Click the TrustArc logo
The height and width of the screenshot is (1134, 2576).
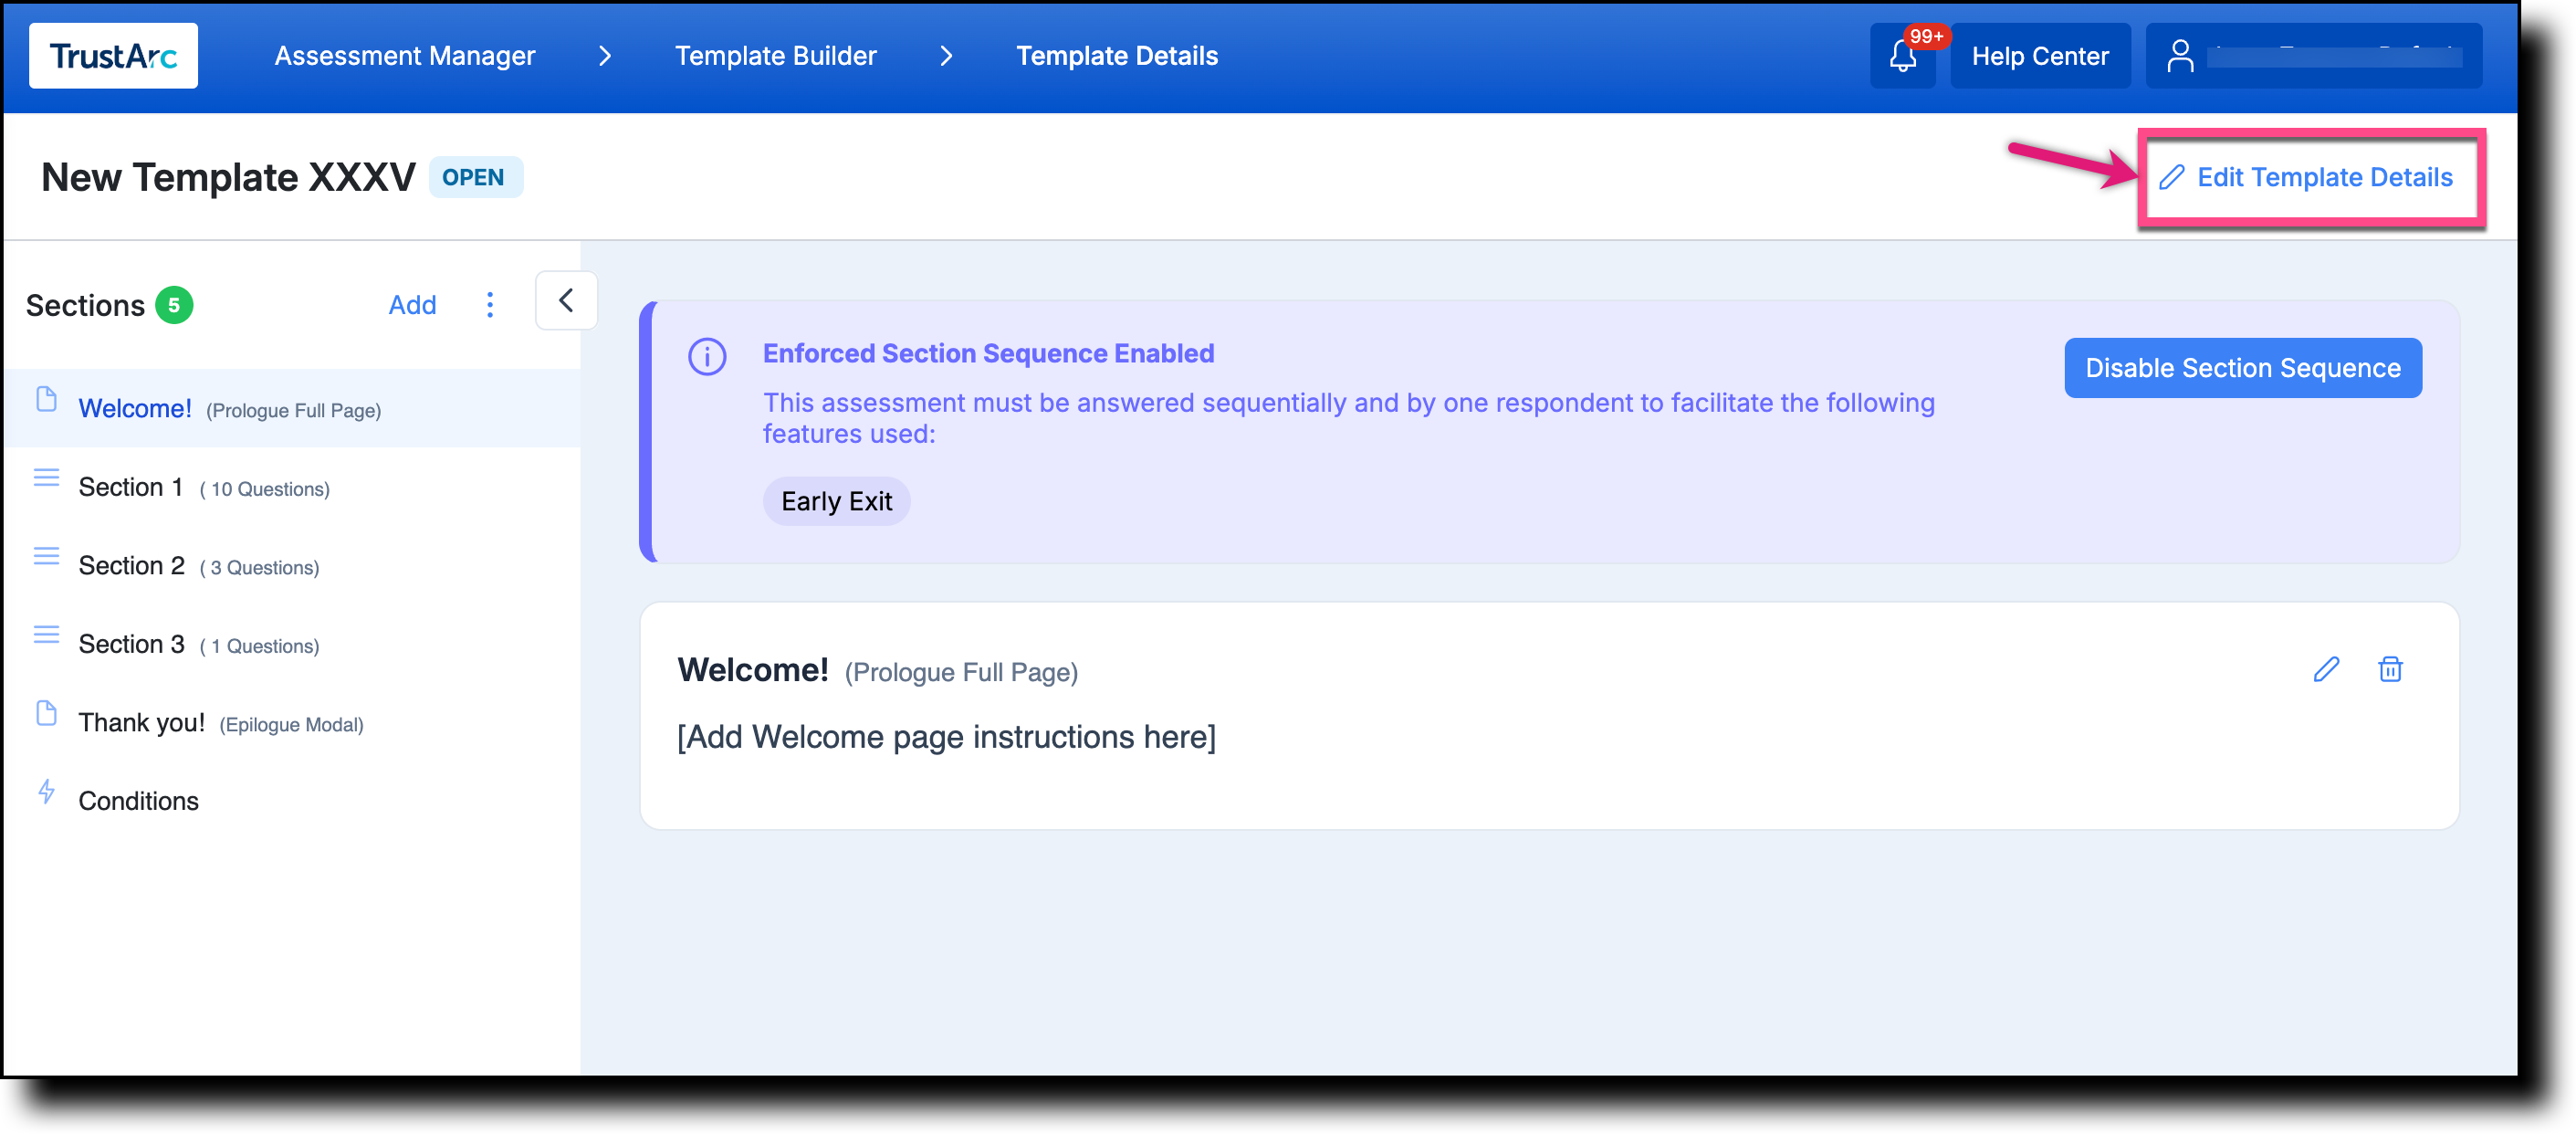112,55
